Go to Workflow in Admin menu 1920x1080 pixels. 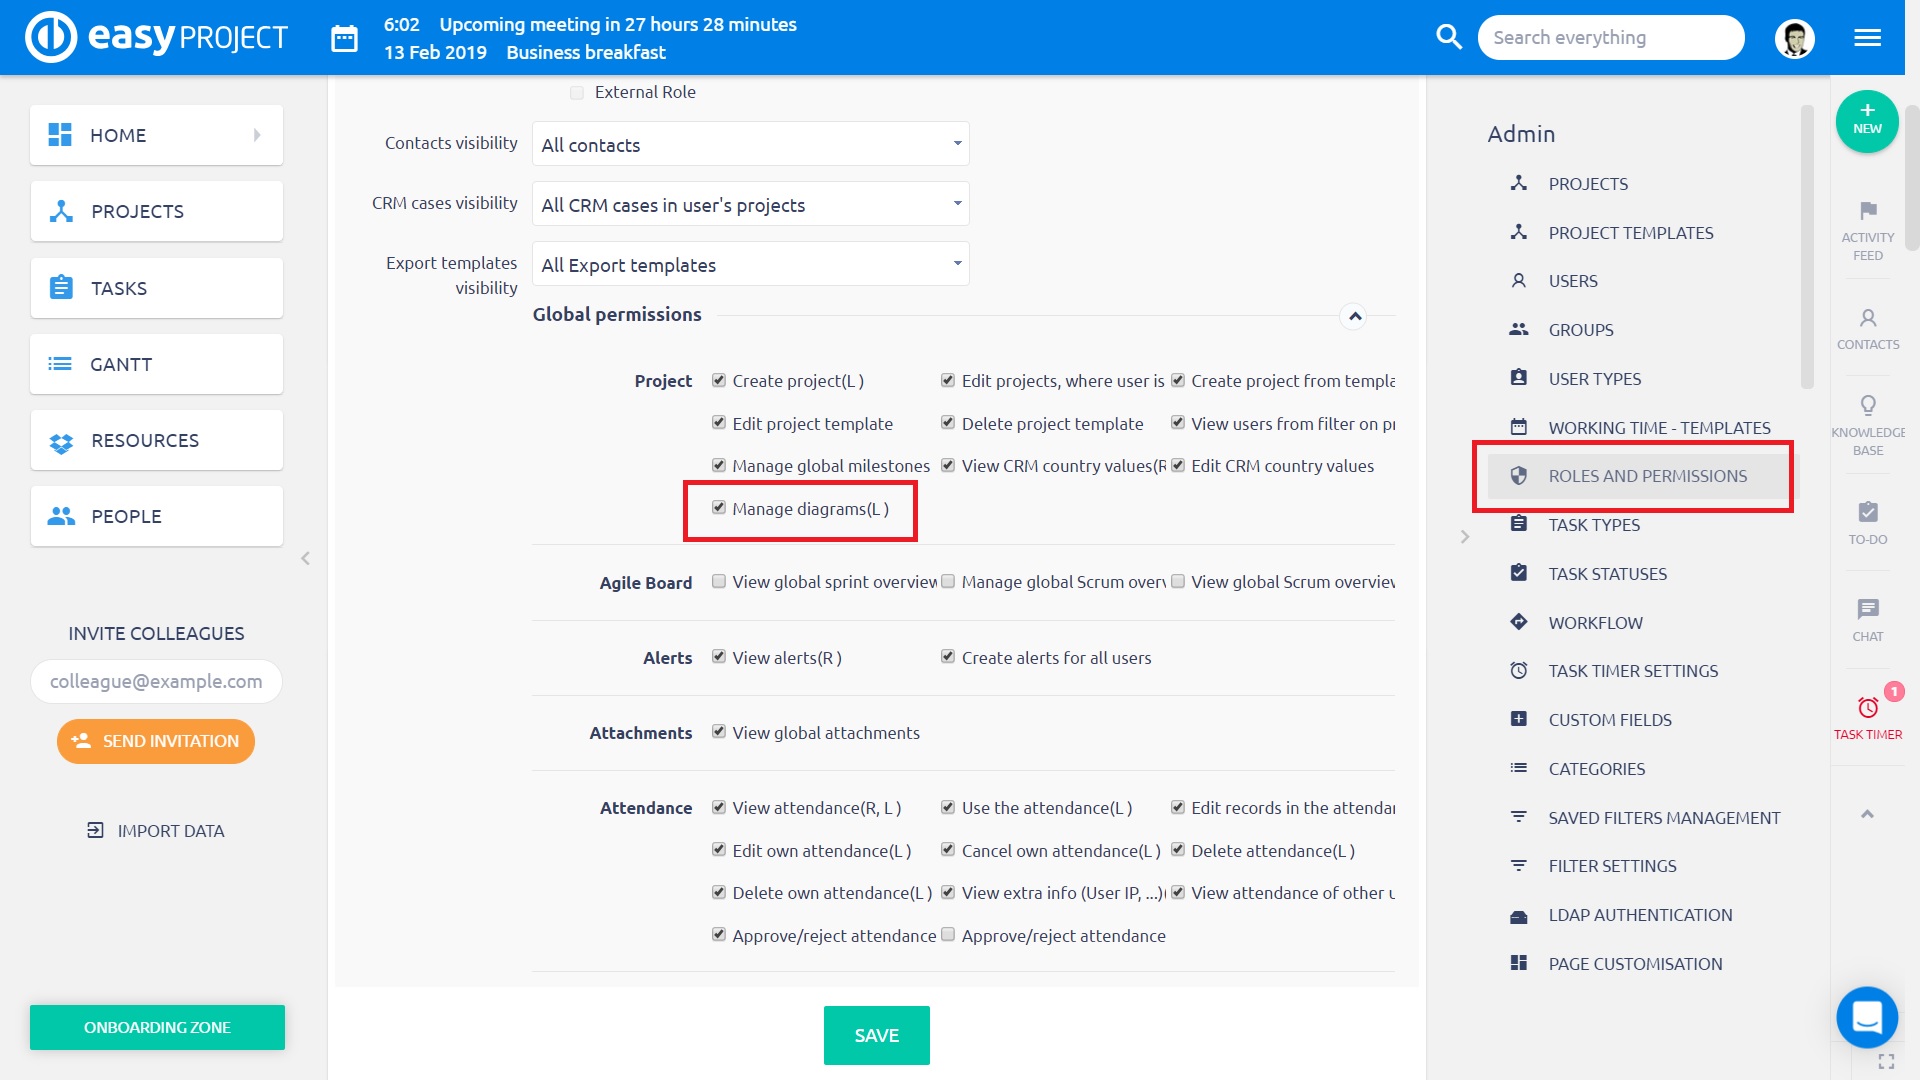1595,622
